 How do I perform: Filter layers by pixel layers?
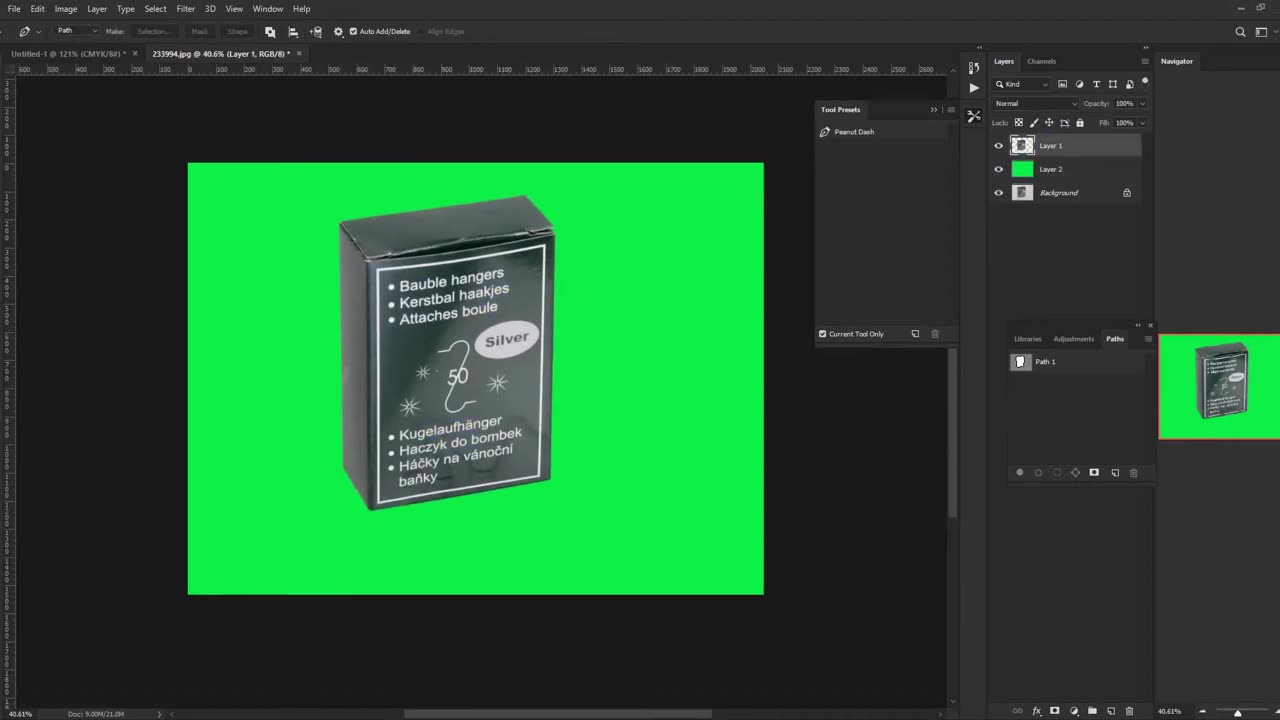point(1062,84)
